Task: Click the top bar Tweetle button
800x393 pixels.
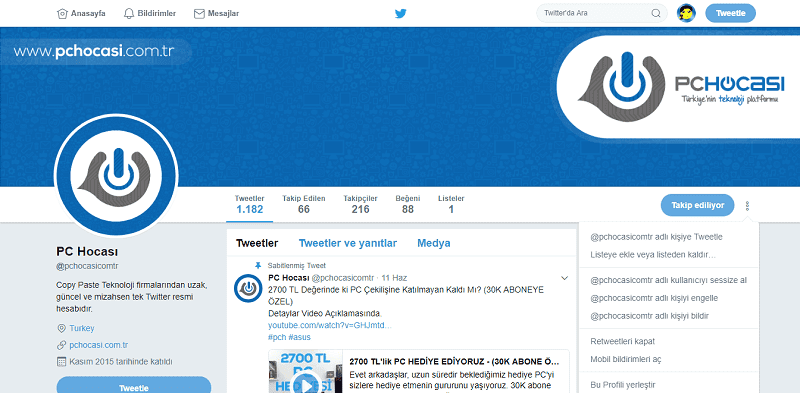Action: pyautogui.click(x=730, y=13)
